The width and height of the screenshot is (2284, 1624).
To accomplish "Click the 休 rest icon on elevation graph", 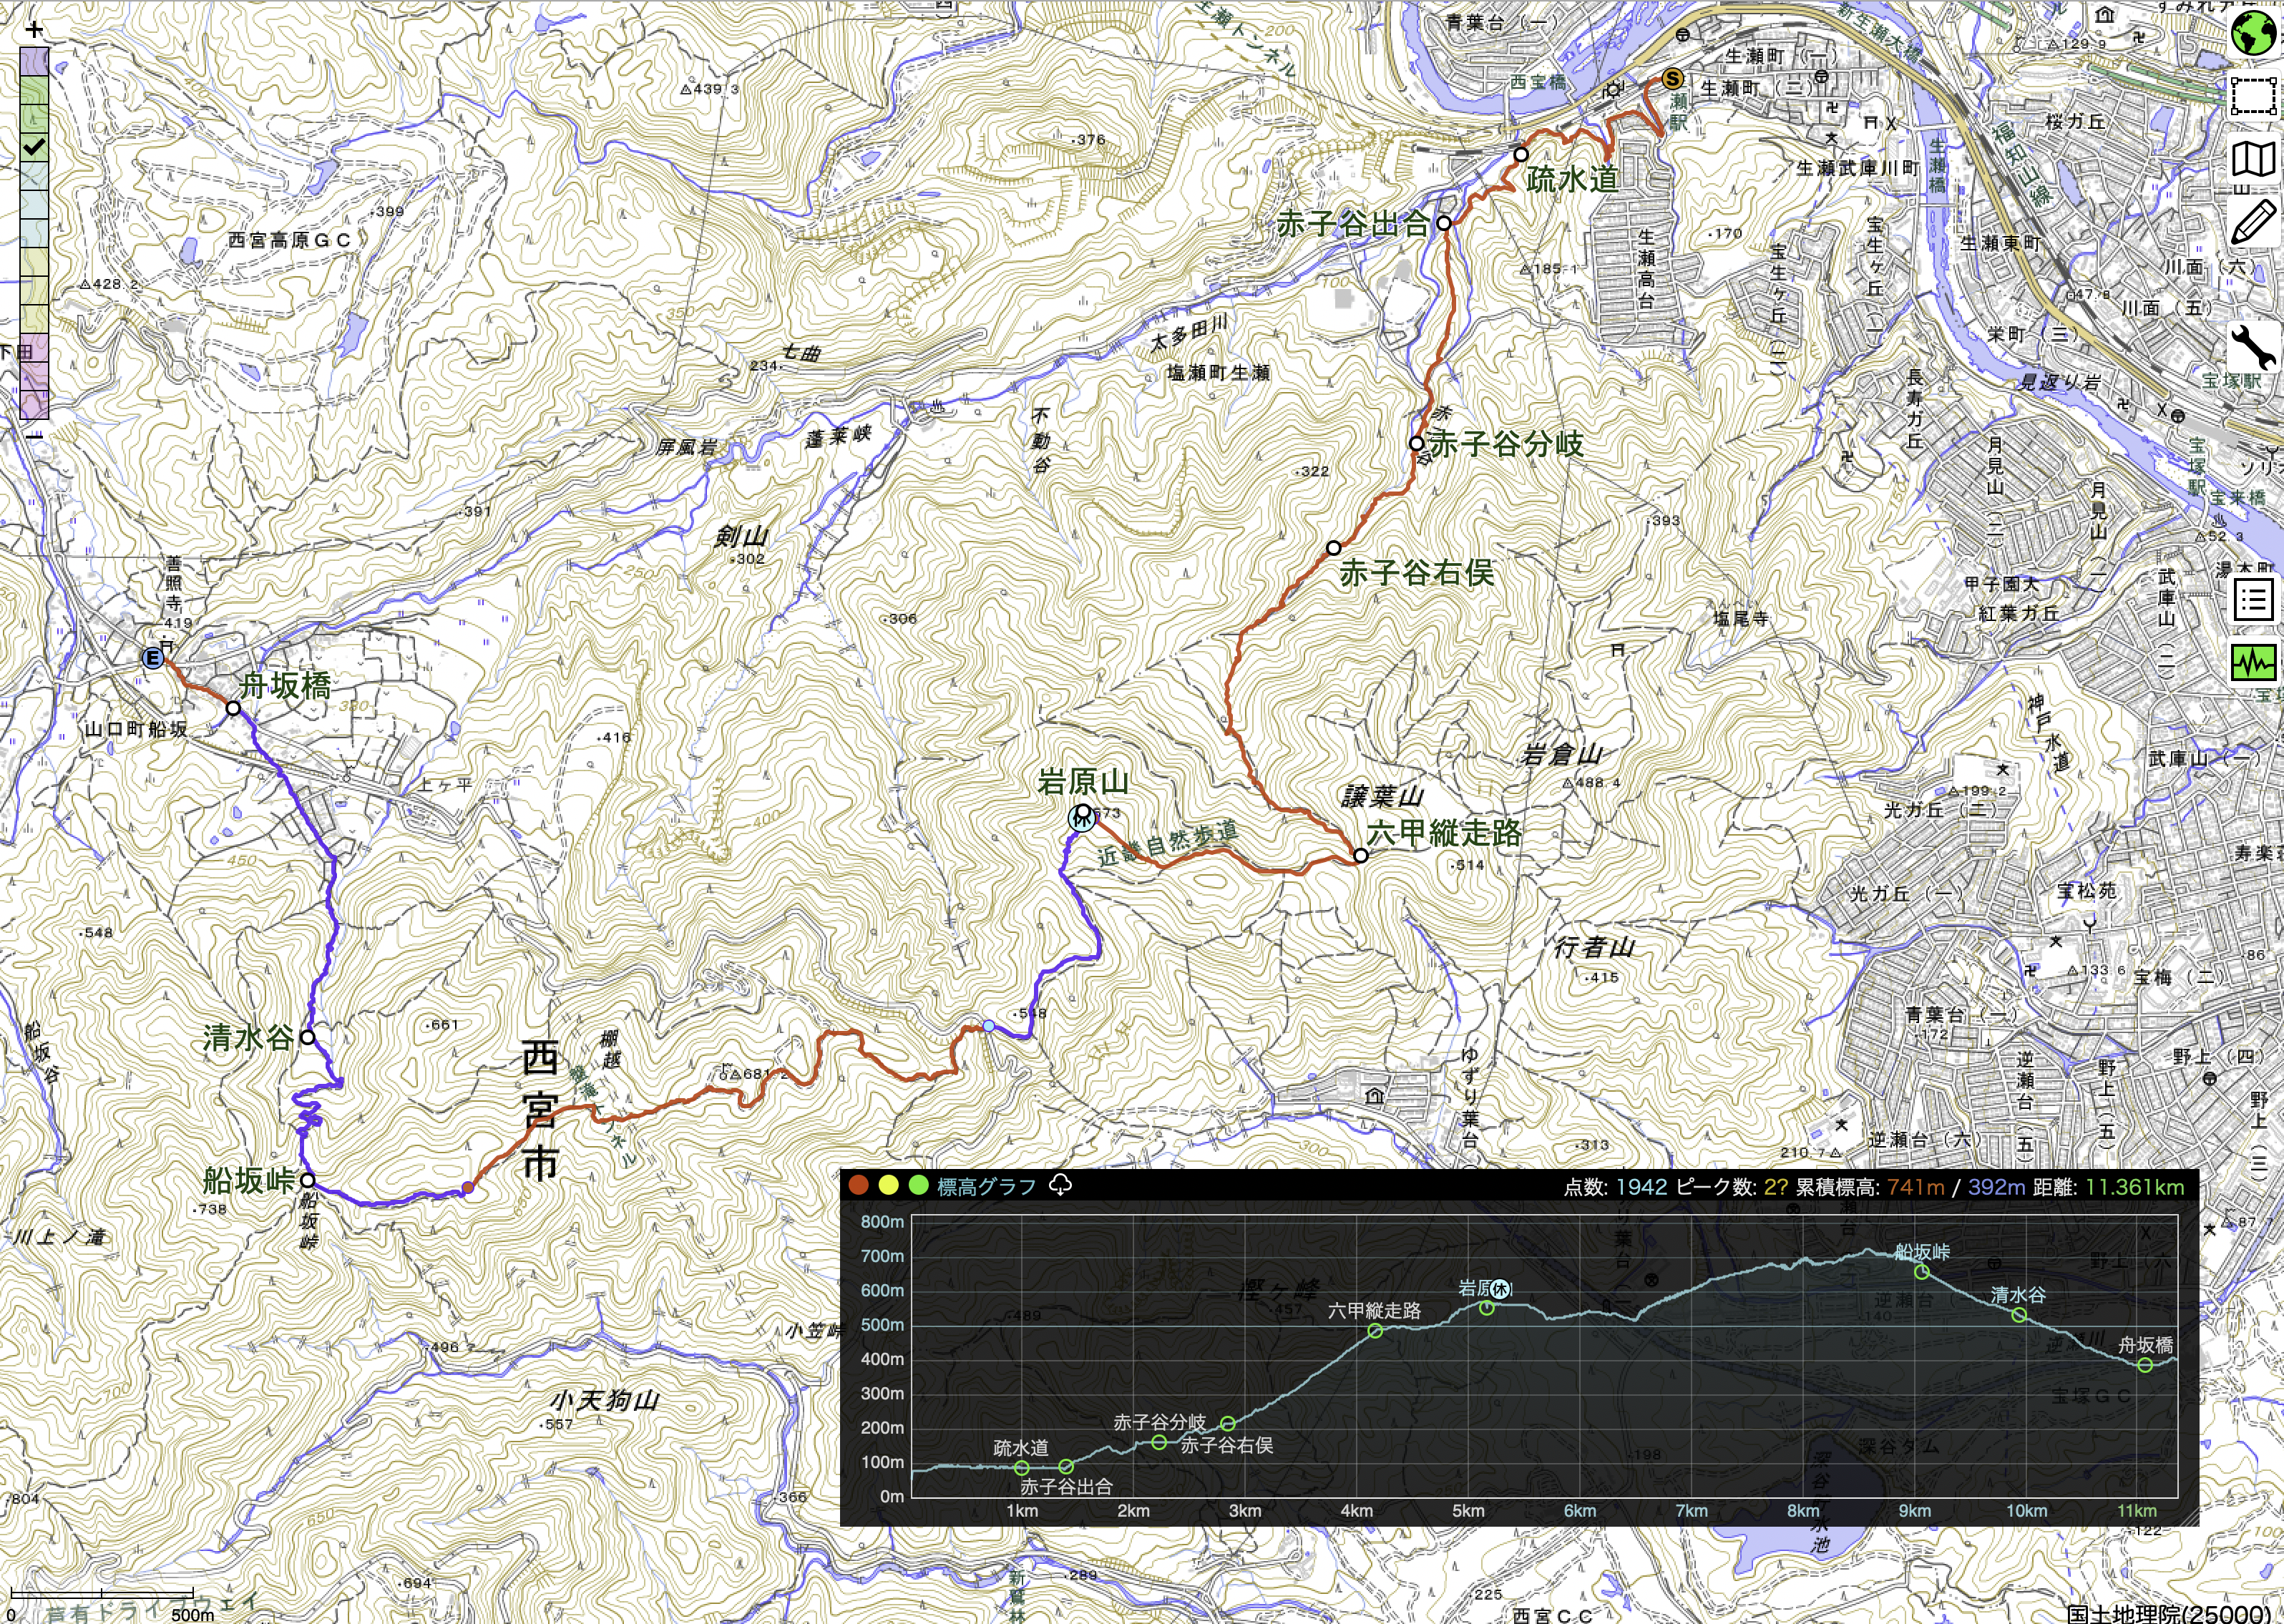I will click(1500, 1289).
